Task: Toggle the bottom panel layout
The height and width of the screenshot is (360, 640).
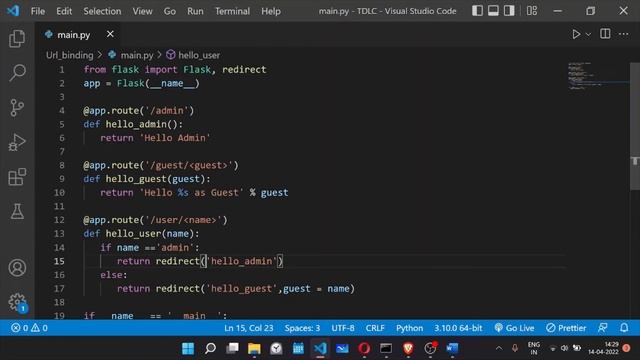Action: point(493,11)
